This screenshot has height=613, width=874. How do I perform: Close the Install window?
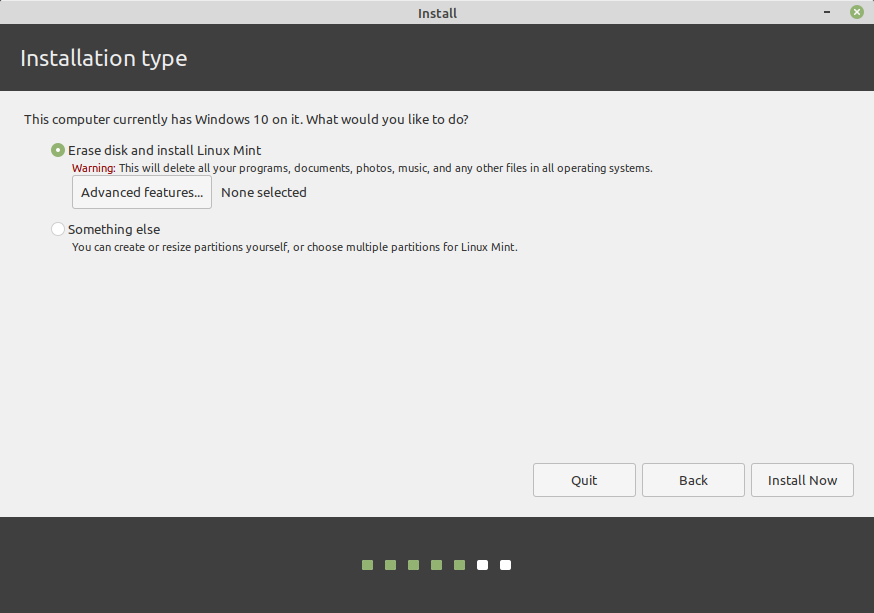(857, 12)
